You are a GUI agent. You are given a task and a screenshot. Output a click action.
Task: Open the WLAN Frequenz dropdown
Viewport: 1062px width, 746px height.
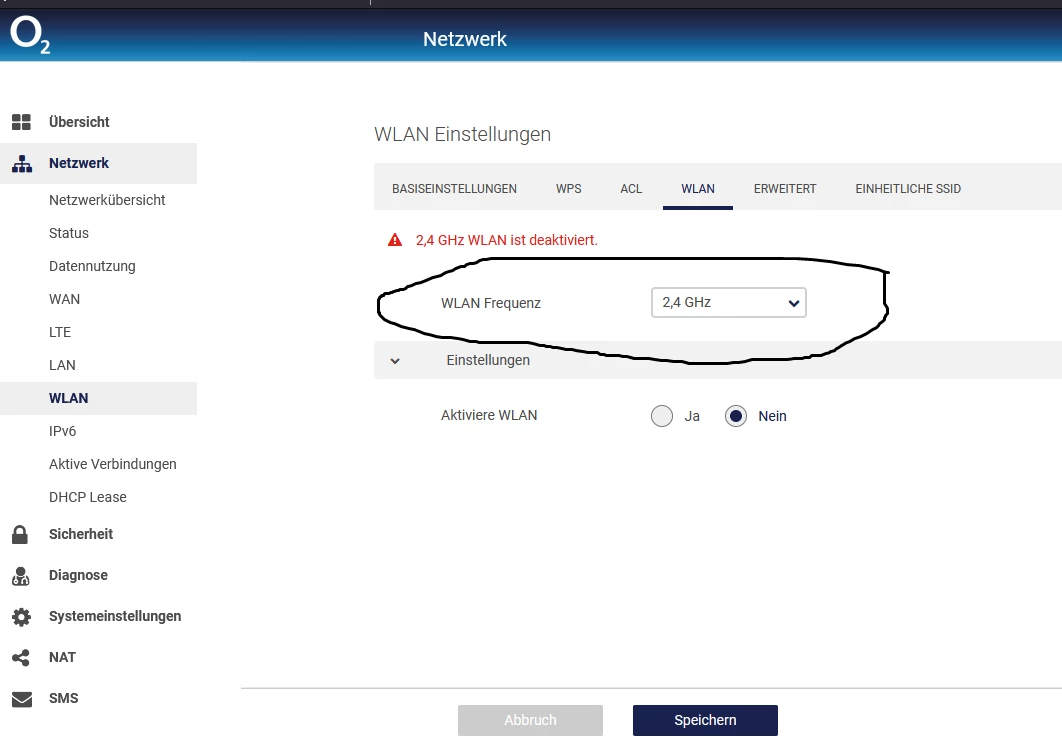click(729, 303)
